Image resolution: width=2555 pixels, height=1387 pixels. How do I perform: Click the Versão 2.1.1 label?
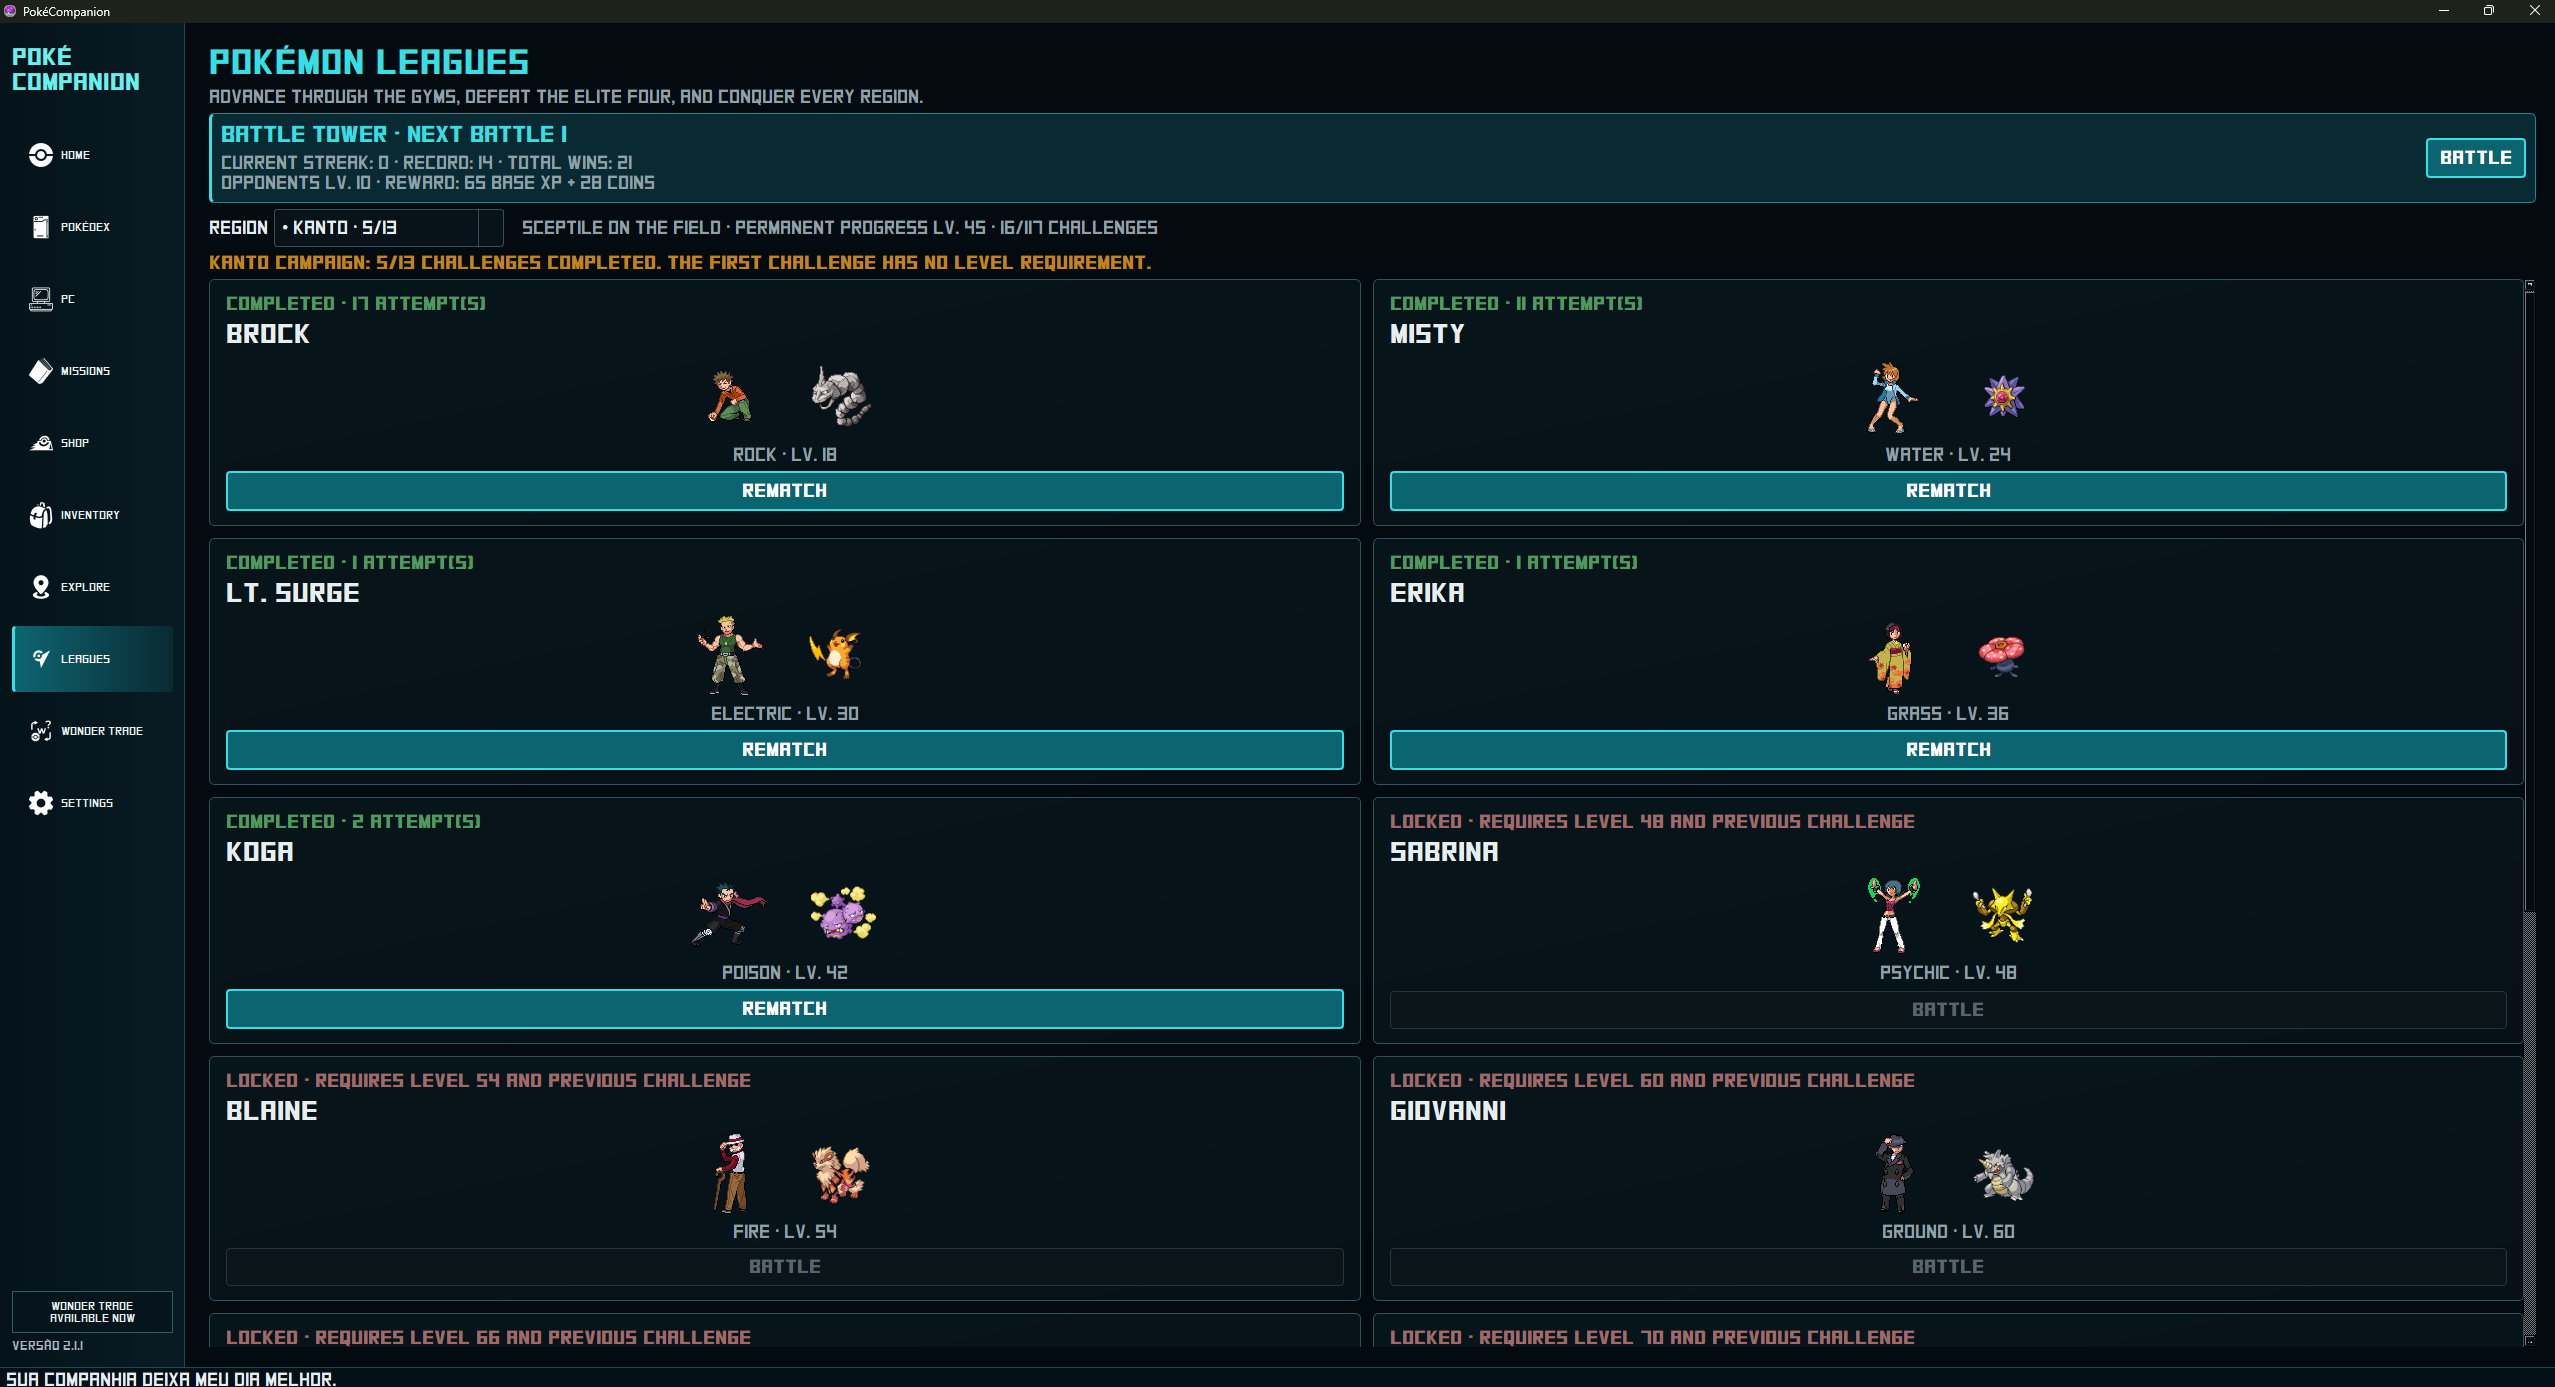[x=48, y=1346]
